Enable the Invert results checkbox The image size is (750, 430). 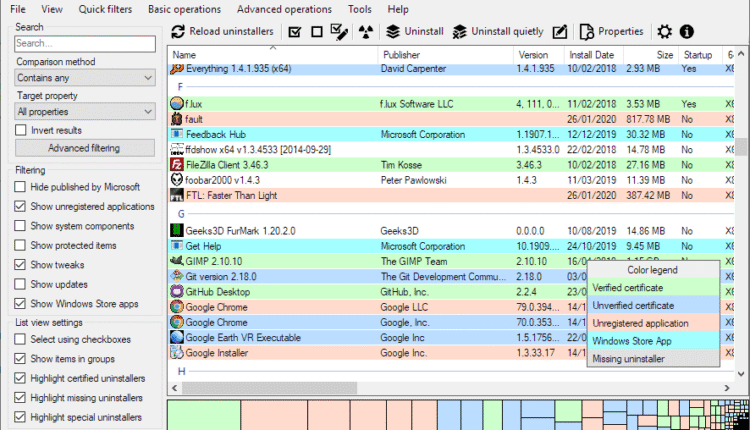click(21, 130)
